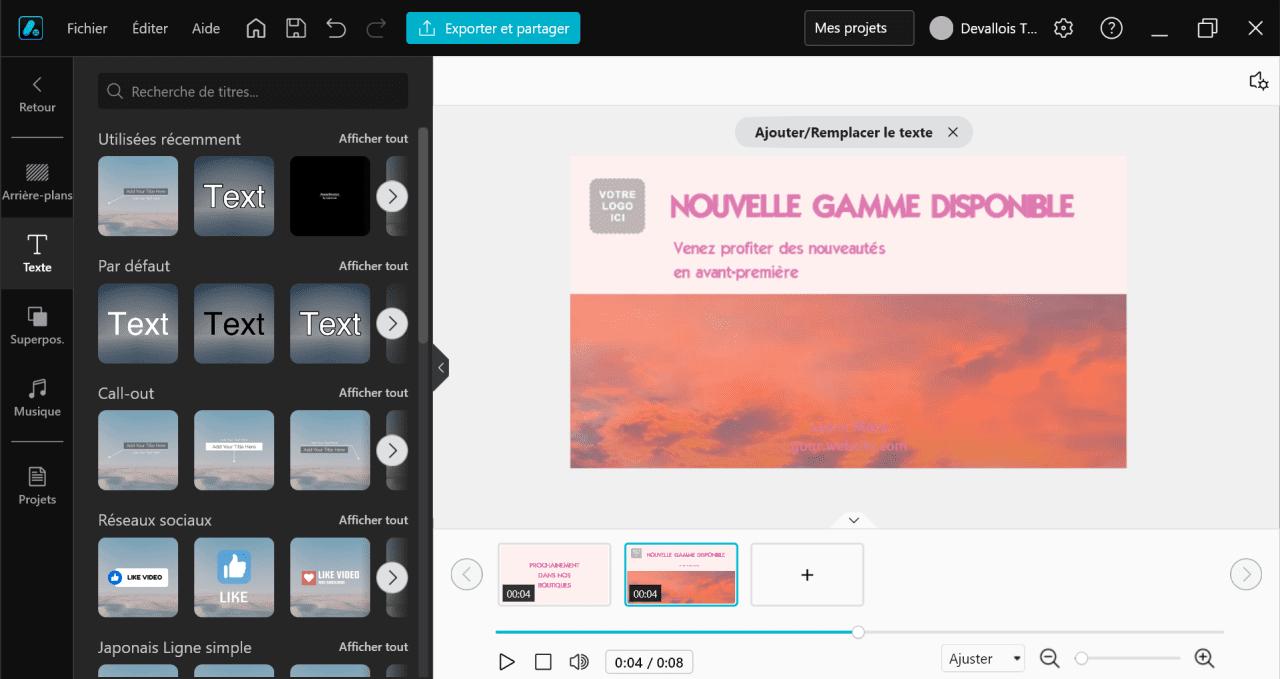Select first default Text style thumbnail

tap(138, 323)
